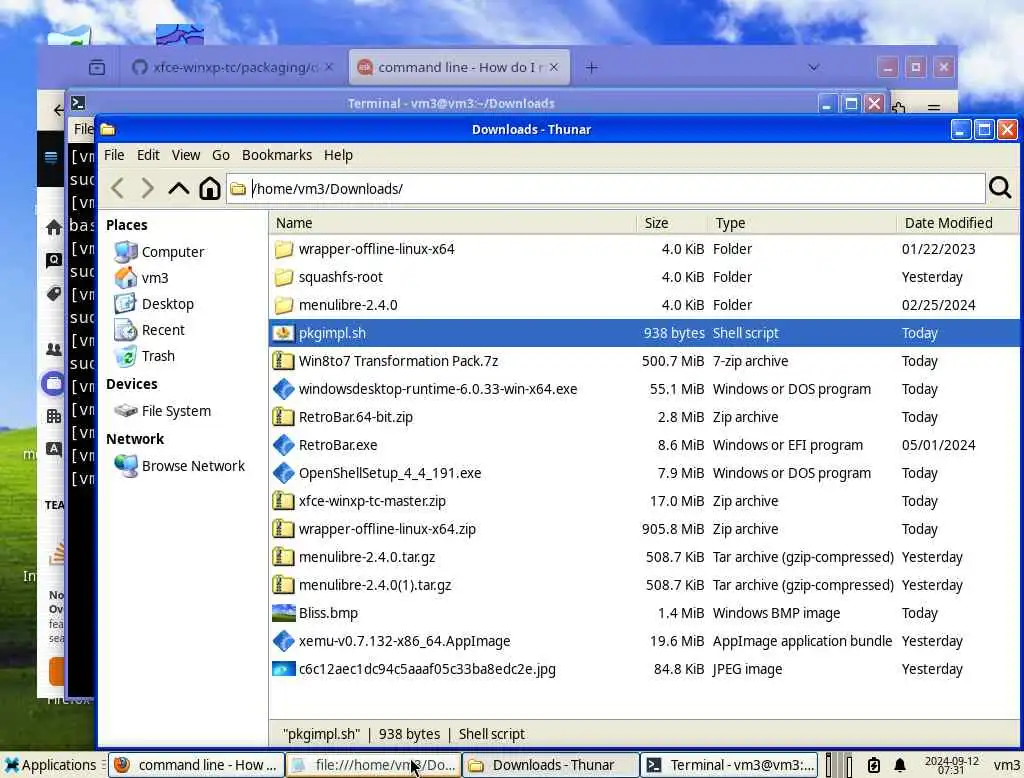The width and height of the screenshot is (1024, 778).
Task: Click the battery power icon in tray
Action: click(x=874, y=765)
